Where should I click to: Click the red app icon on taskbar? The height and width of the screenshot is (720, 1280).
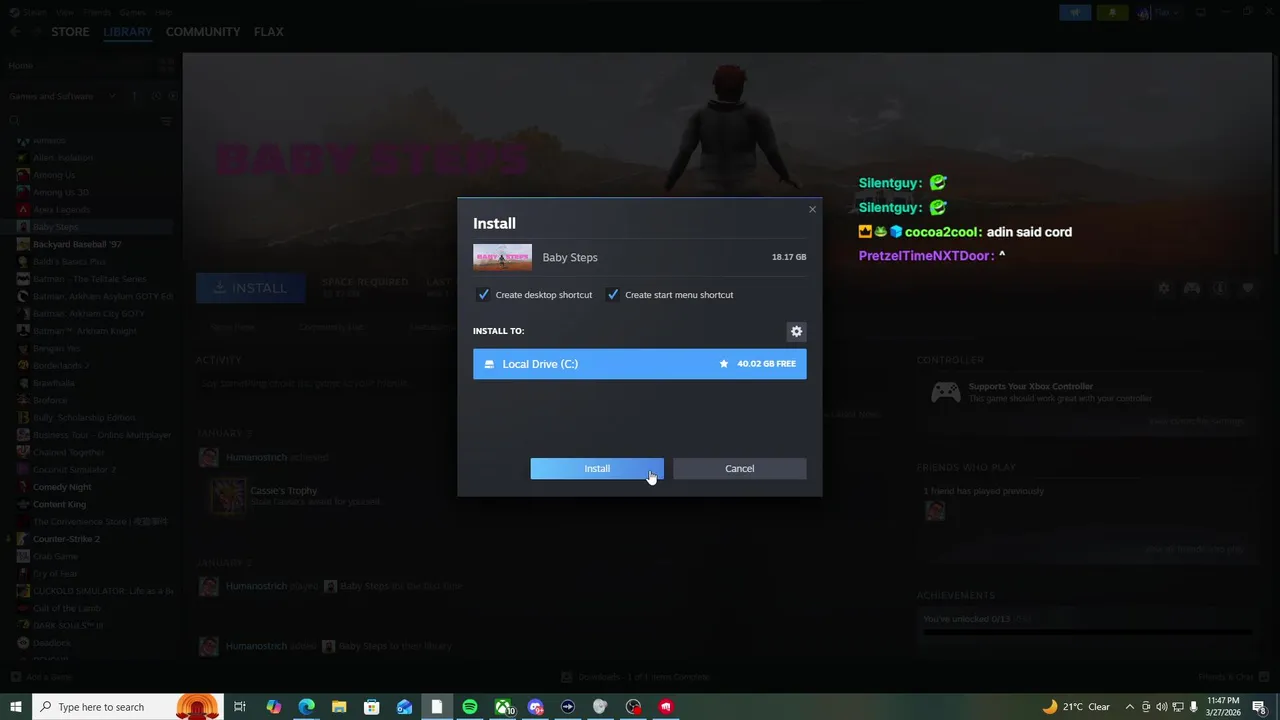coord(666,707)
